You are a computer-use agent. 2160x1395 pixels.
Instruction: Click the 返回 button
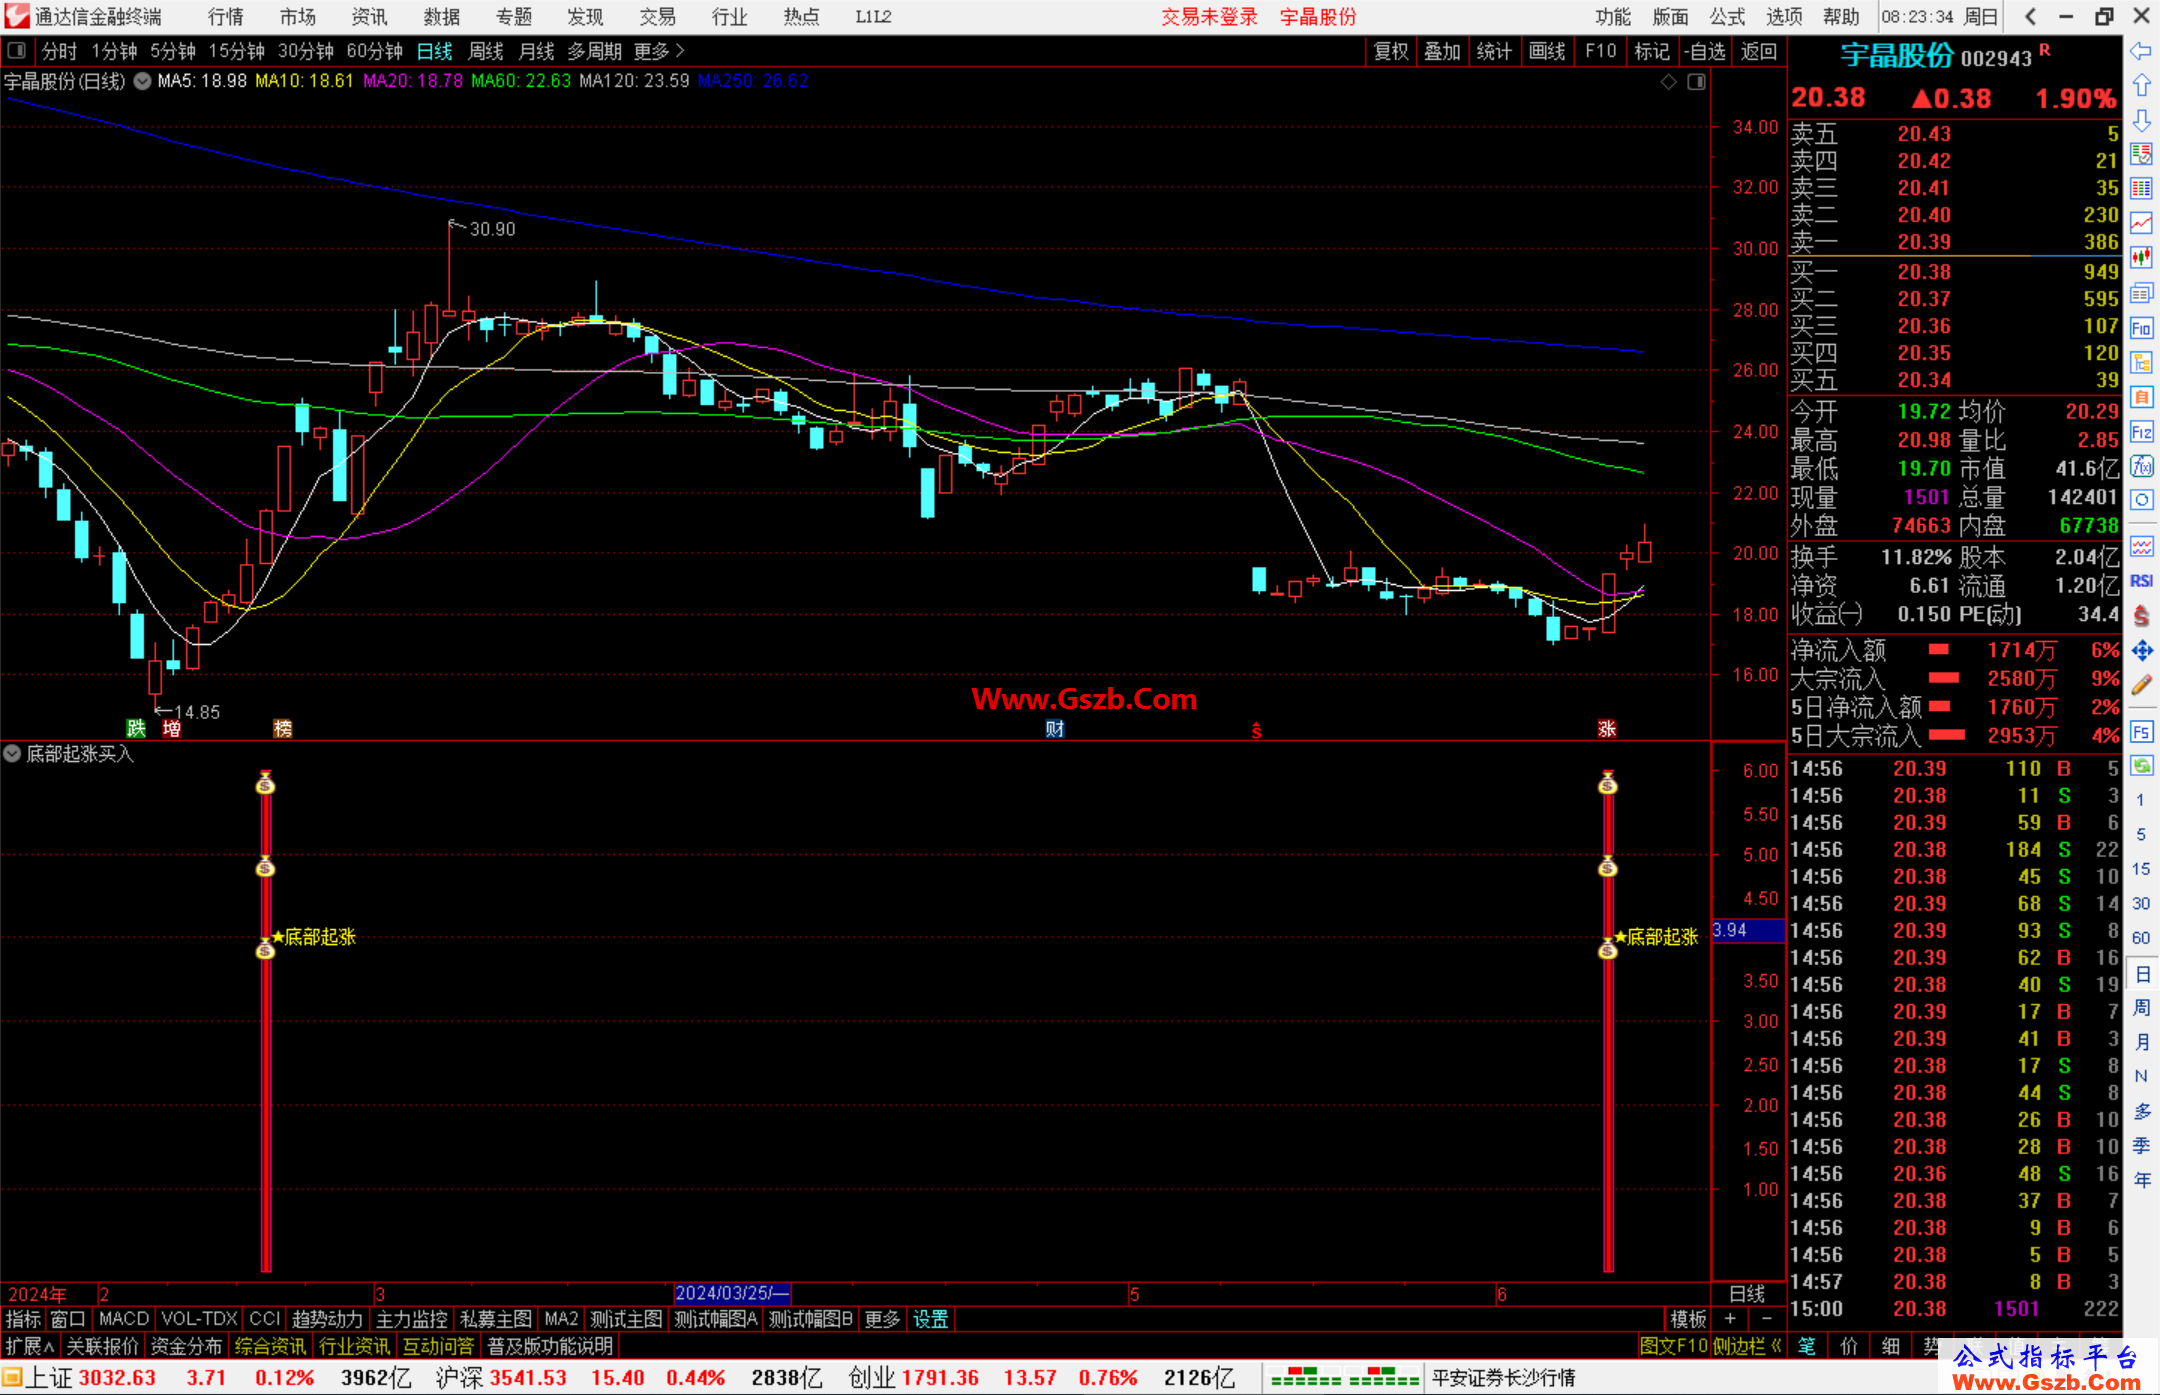1758,51
